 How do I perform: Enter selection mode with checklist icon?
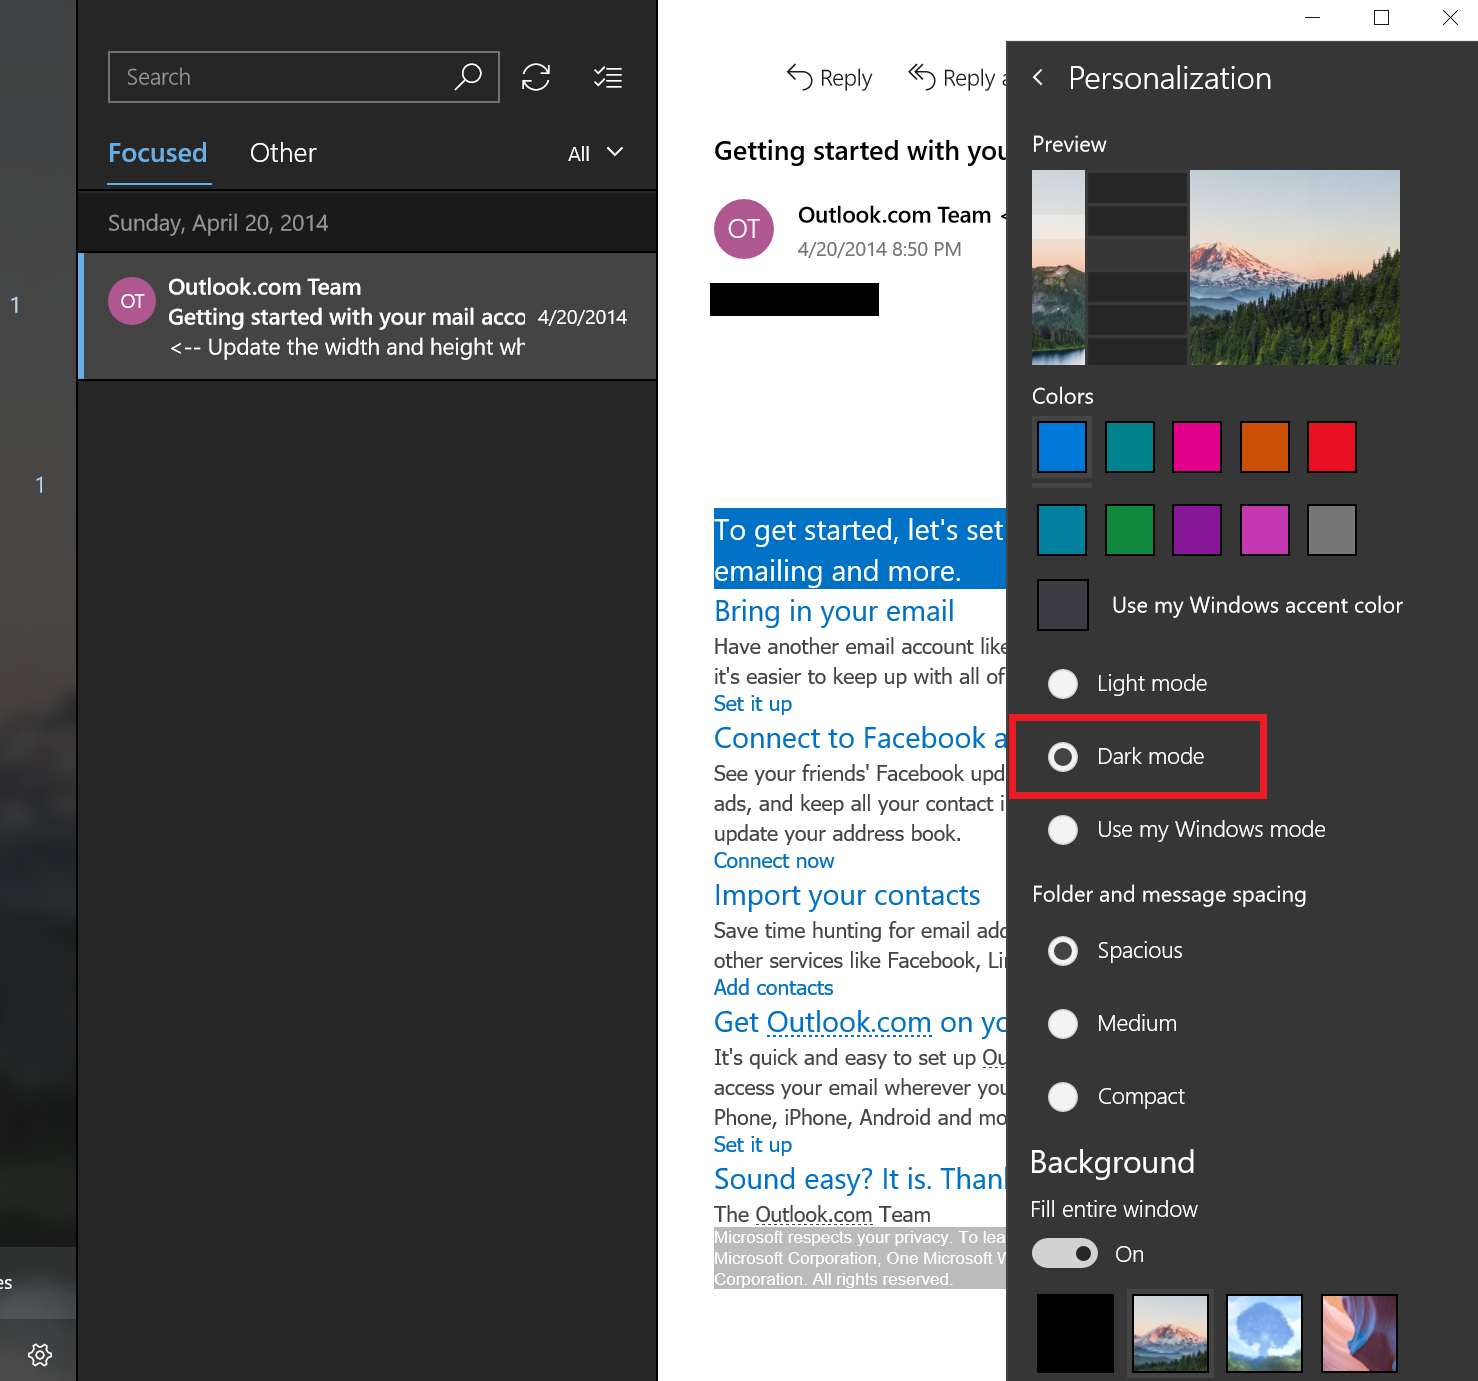607,77
